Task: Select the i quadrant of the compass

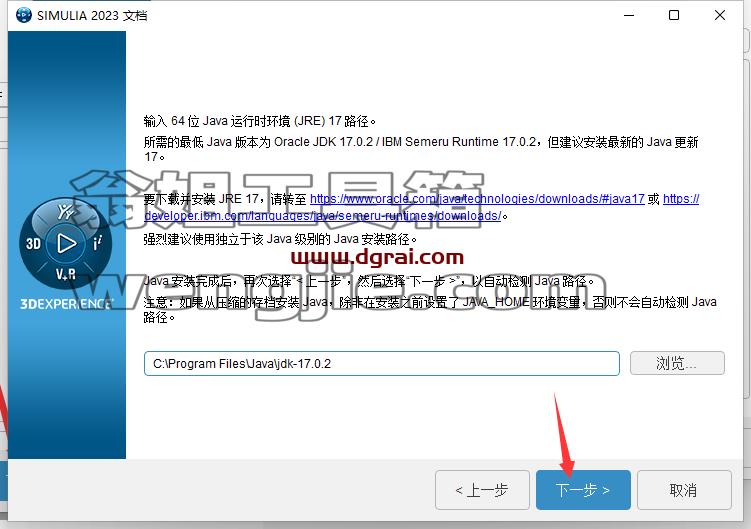Action: coord(97,243)
